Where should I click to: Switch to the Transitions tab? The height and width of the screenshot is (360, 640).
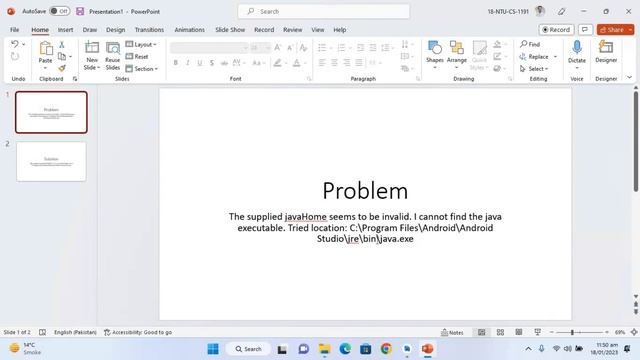(149, 30)
